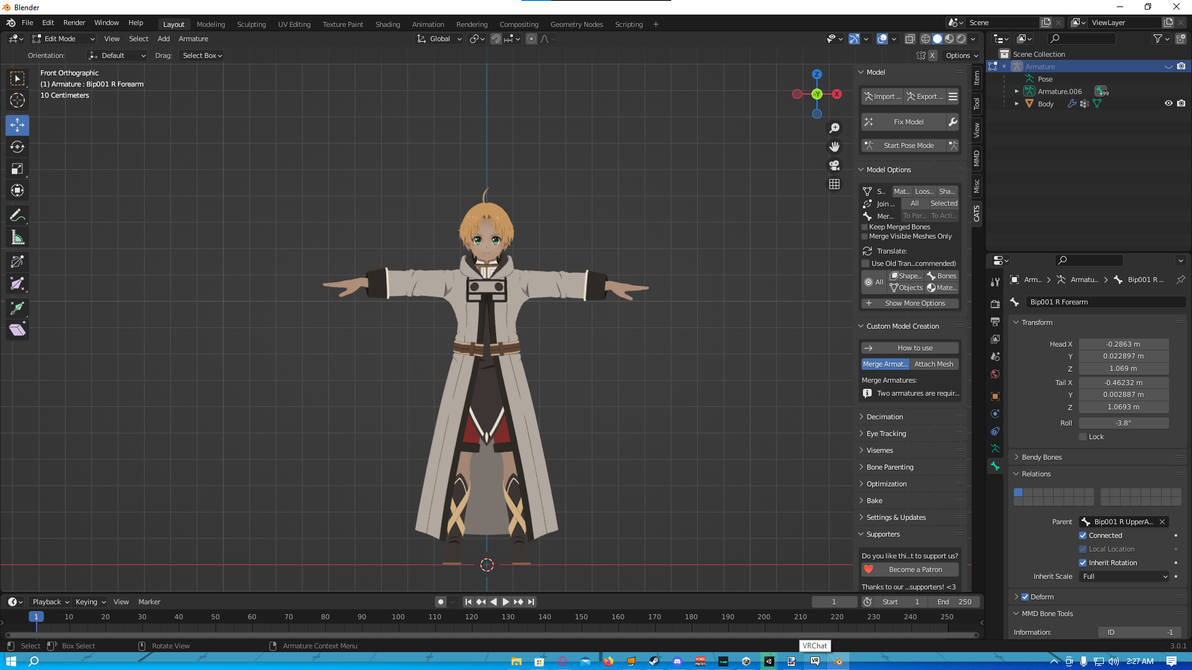Switch to orthographic grid view icon
The width and height of the screenshot is (1192, 670).
[x=834, y=184]
